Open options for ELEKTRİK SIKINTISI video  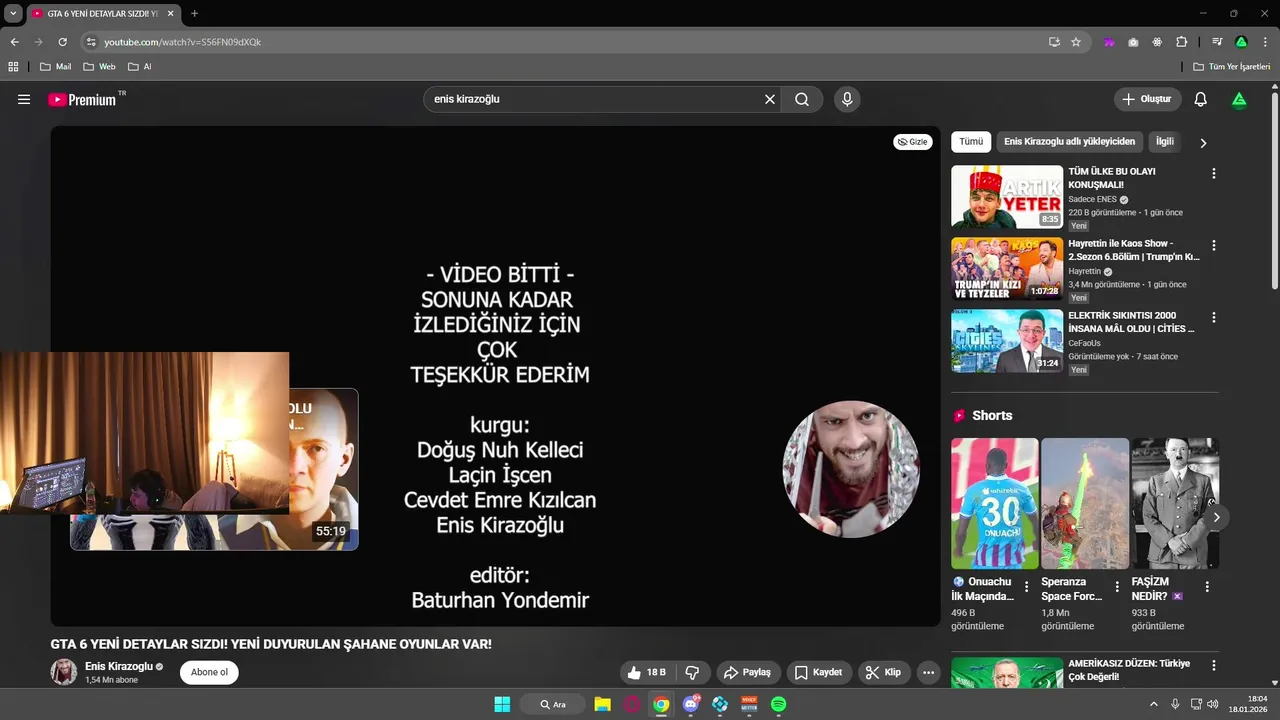click(x=1214, y=317)
